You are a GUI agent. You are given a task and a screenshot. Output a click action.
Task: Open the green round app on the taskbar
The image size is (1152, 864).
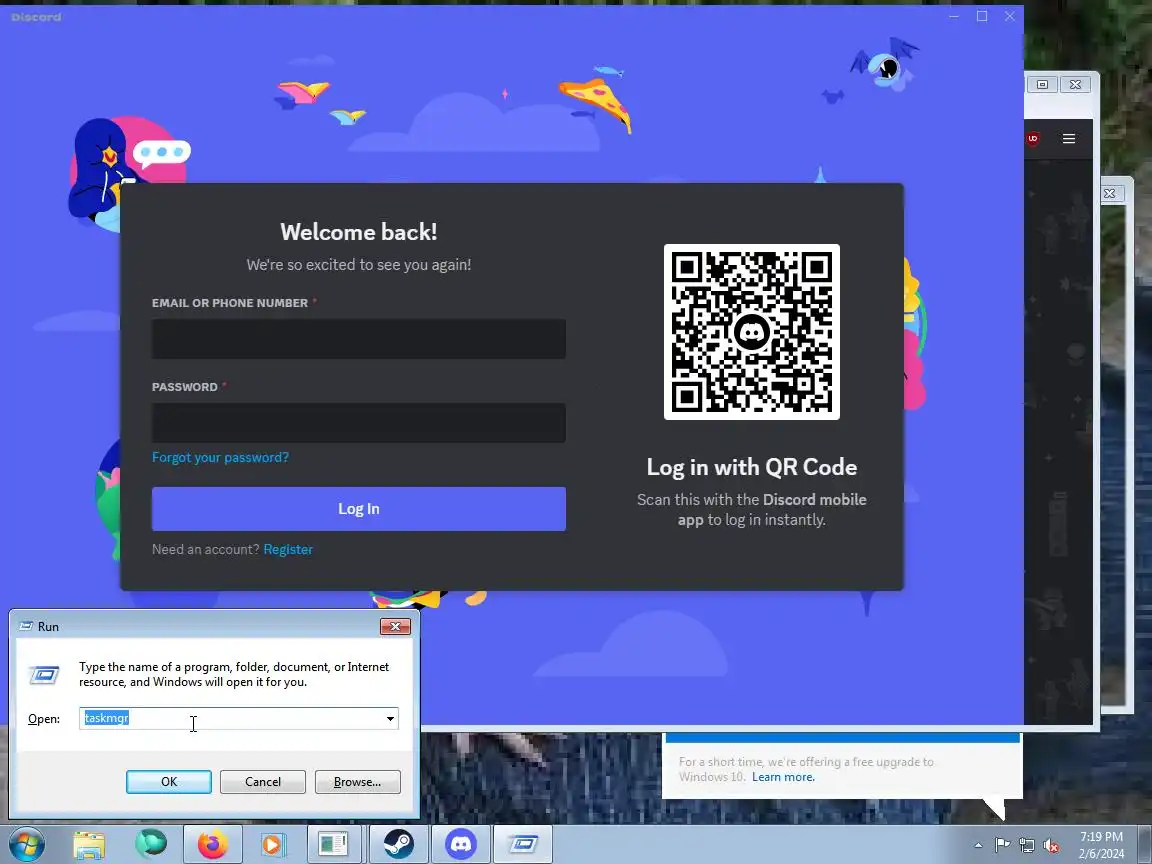(151, 844)
